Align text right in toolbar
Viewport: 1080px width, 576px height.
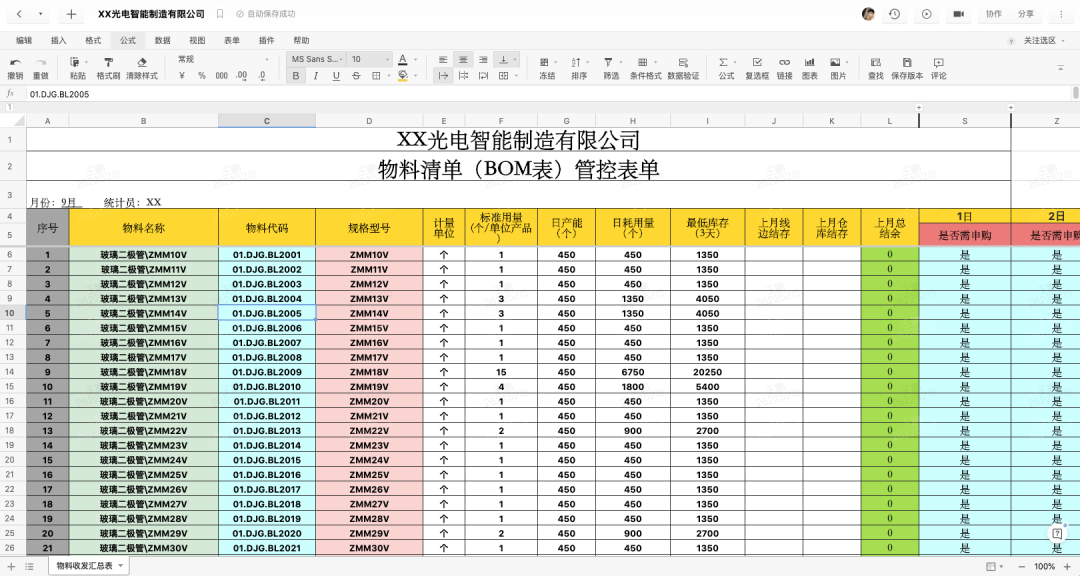pos(484,60)
